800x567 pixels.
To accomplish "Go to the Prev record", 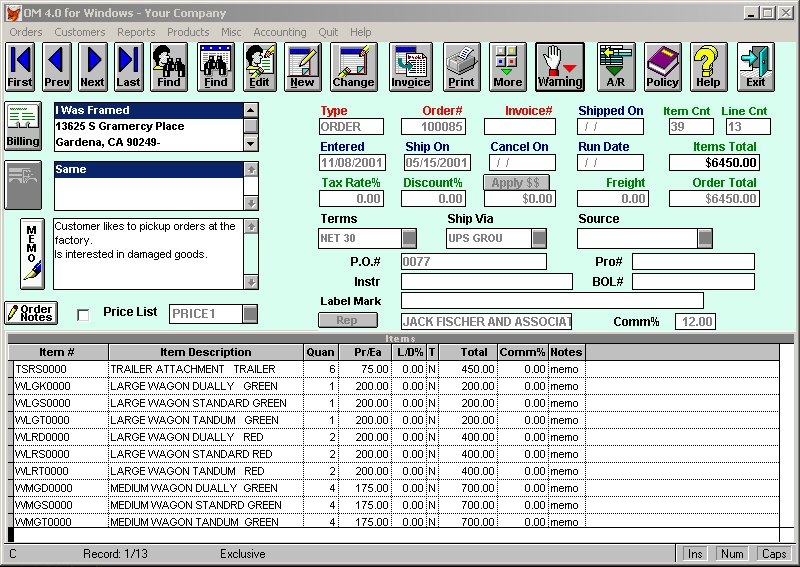I will [x=57, y=67].
